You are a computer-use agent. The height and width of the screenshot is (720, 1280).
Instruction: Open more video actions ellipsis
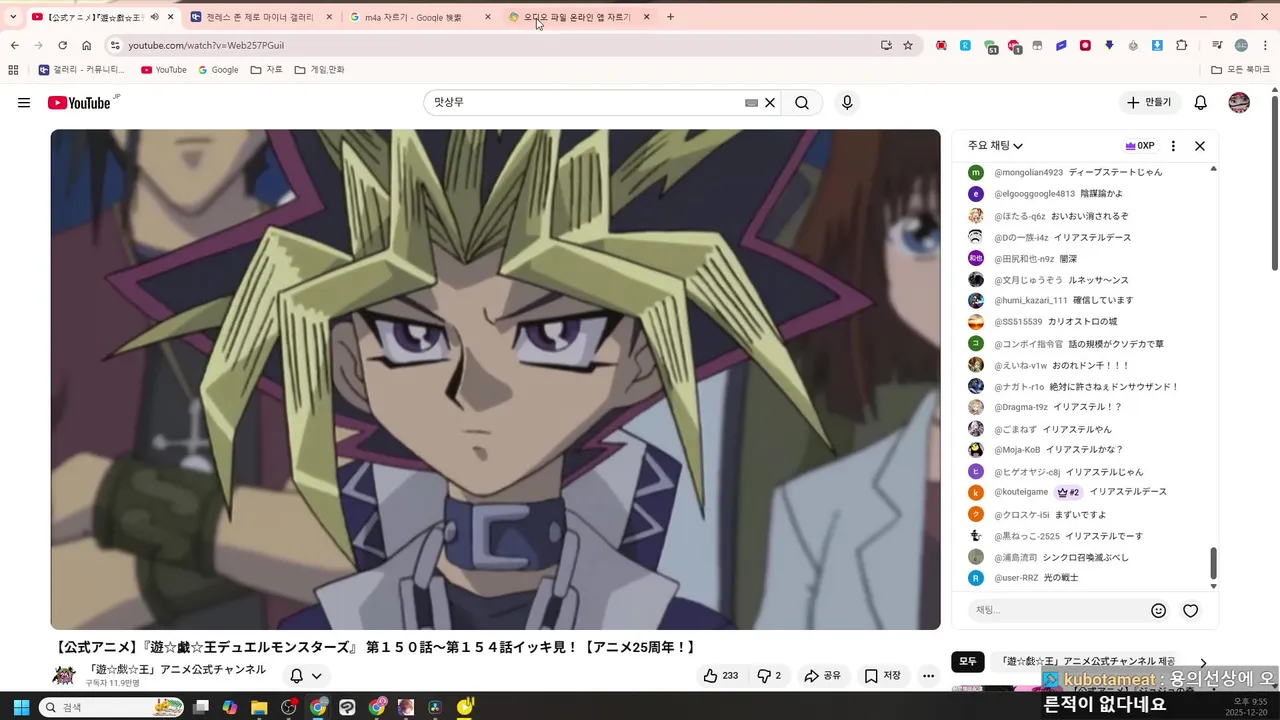tap(929, 676)
